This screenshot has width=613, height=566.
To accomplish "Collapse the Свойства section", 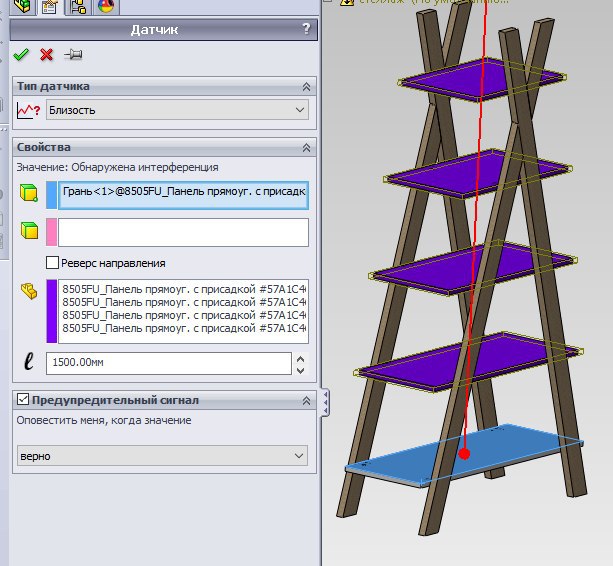I will coord(306,147).
